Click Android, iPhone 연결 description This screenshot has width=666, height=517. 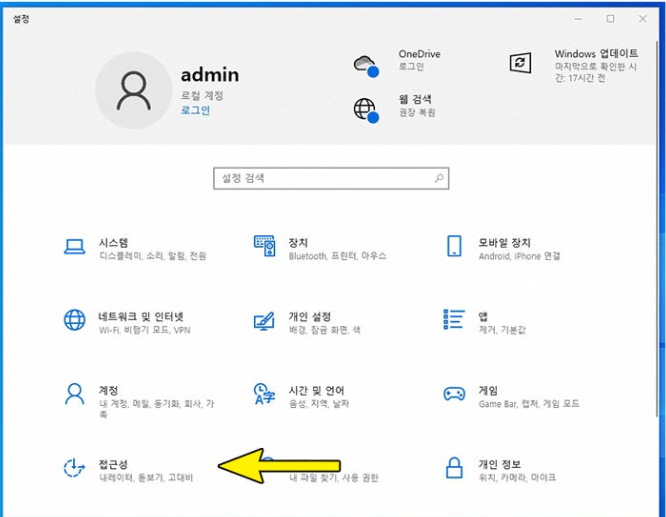[x=519, y=256]
